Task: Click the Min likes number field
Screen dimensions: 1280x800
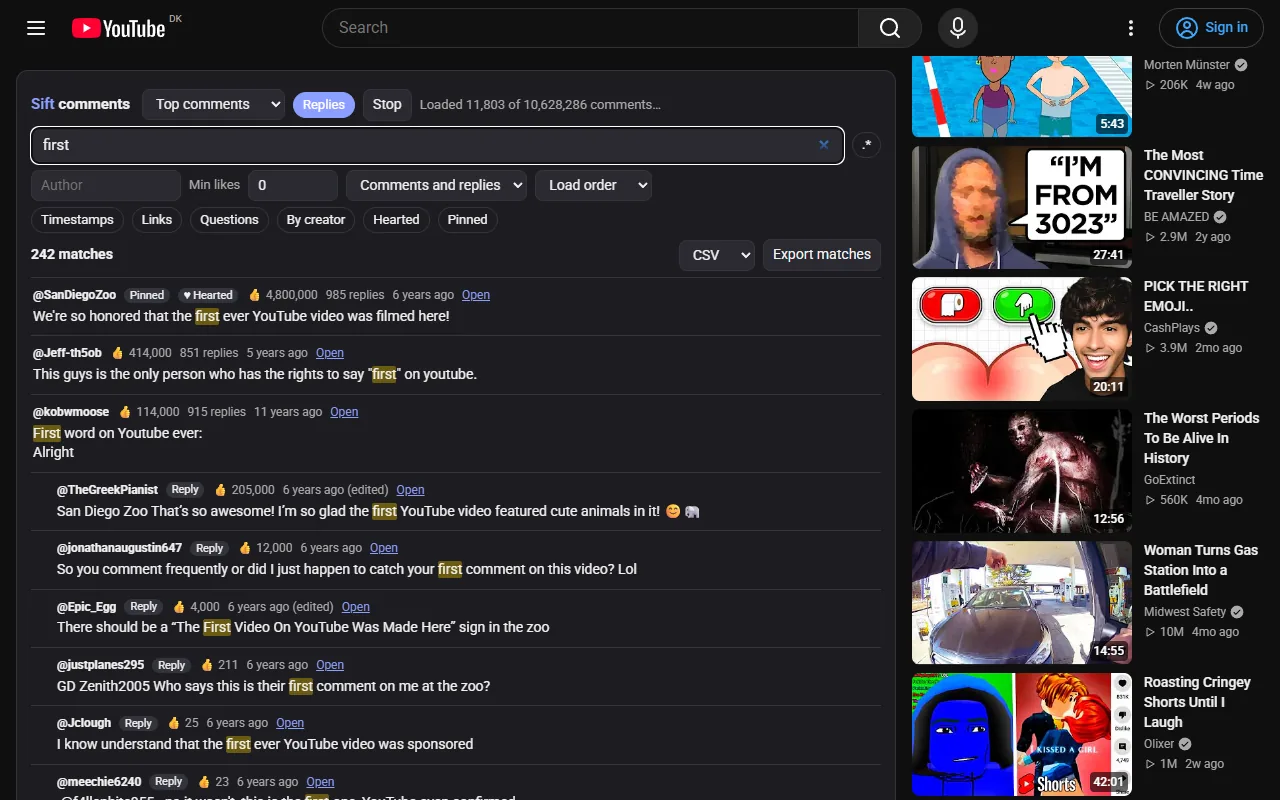Action: pos(293,185)
